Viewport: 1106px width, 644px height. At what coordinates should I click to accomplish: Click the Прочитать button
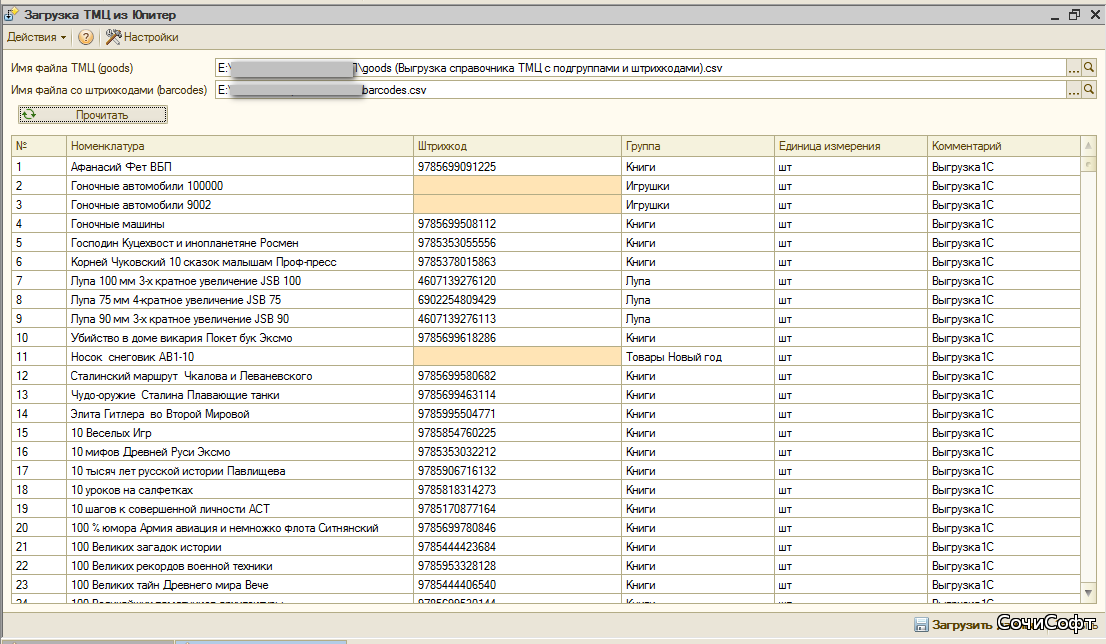pyautogui.click(x=93, y=115)
